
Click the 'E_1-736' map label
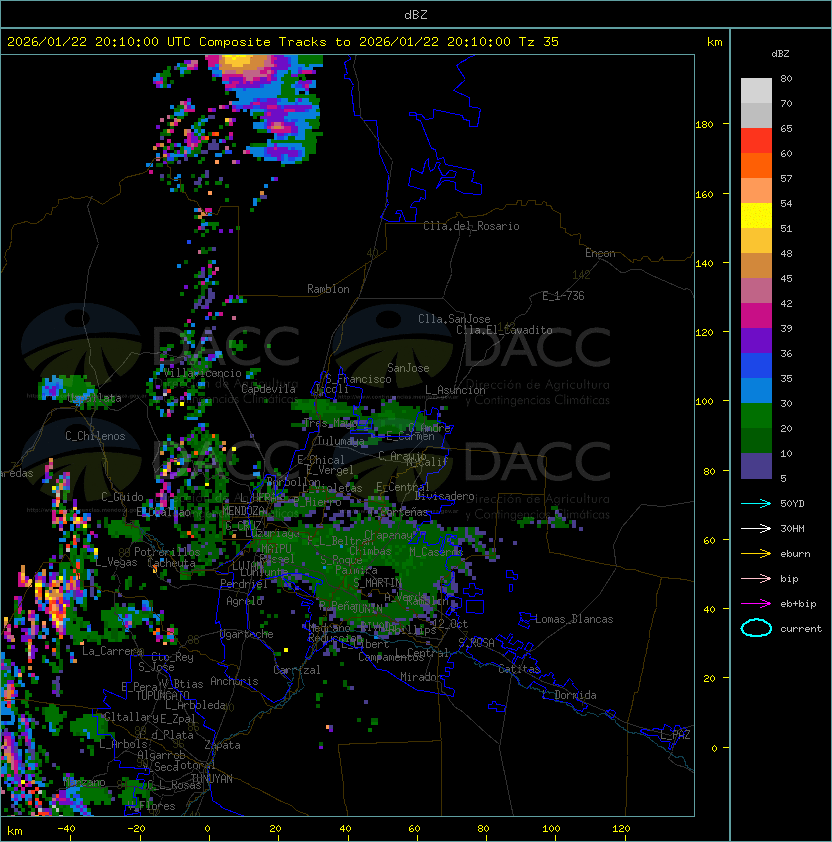point(563,296)
